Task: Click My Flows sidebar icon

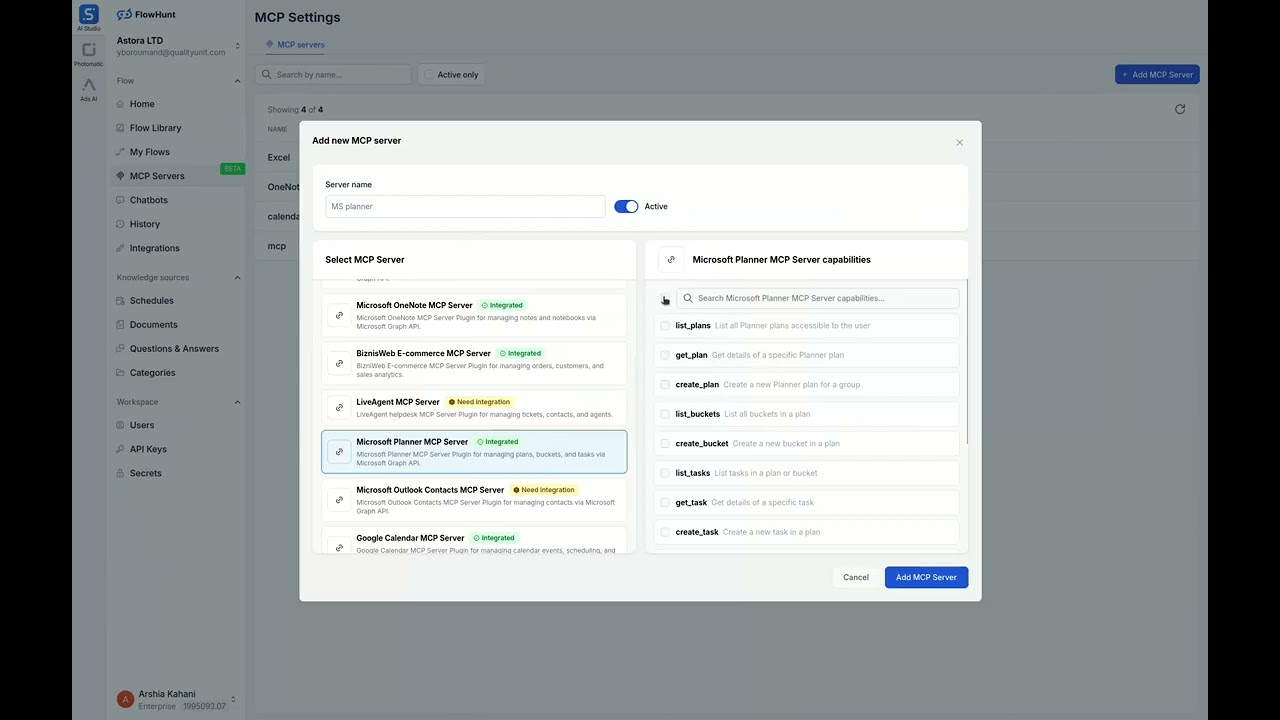Action: pyautogui.click(x=121, y=152)
